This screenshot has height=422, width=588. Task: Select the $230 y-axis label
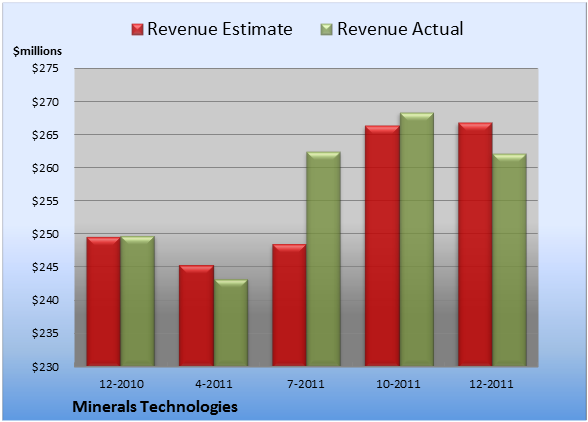coord(45,367)
